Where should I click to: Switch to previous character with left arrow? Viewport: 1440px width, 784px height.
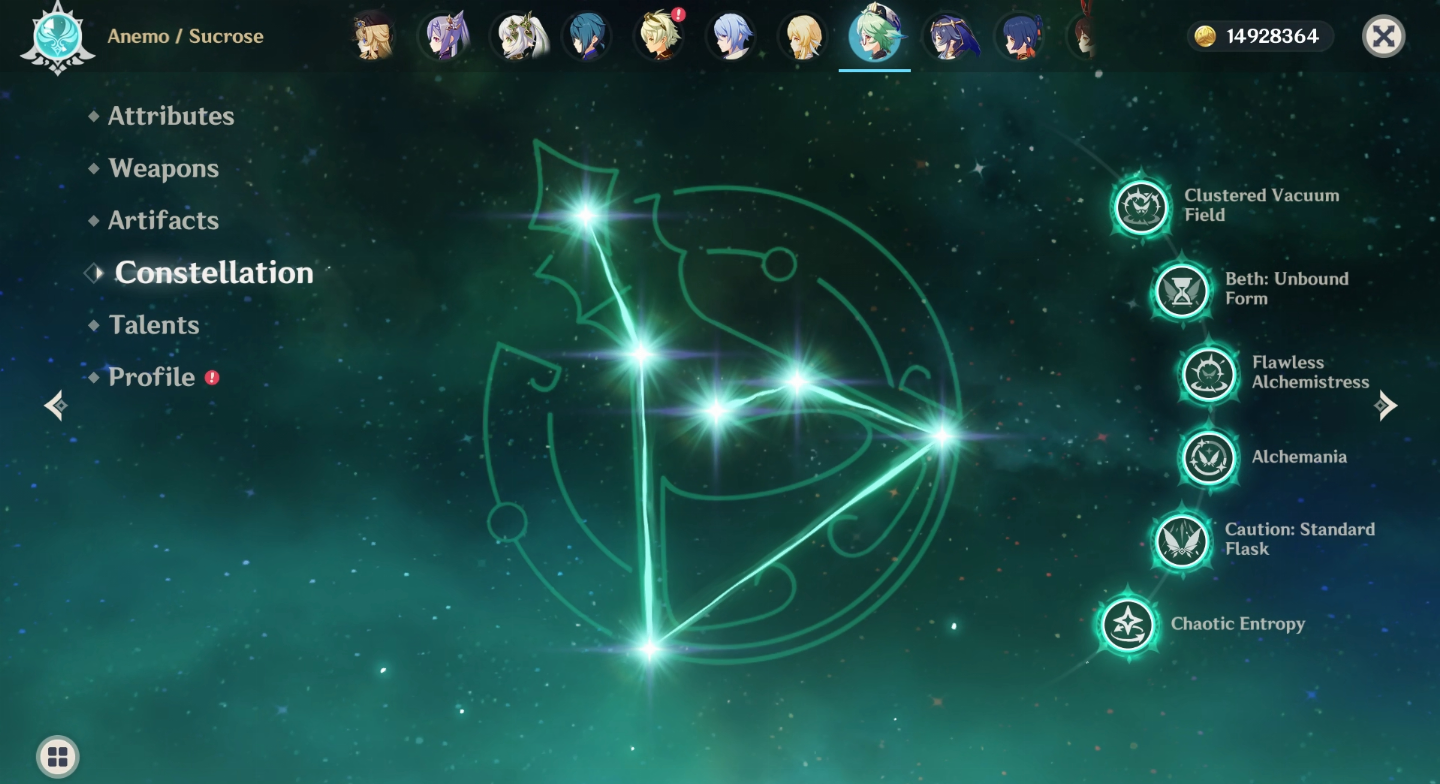click(x=55, y=405)
